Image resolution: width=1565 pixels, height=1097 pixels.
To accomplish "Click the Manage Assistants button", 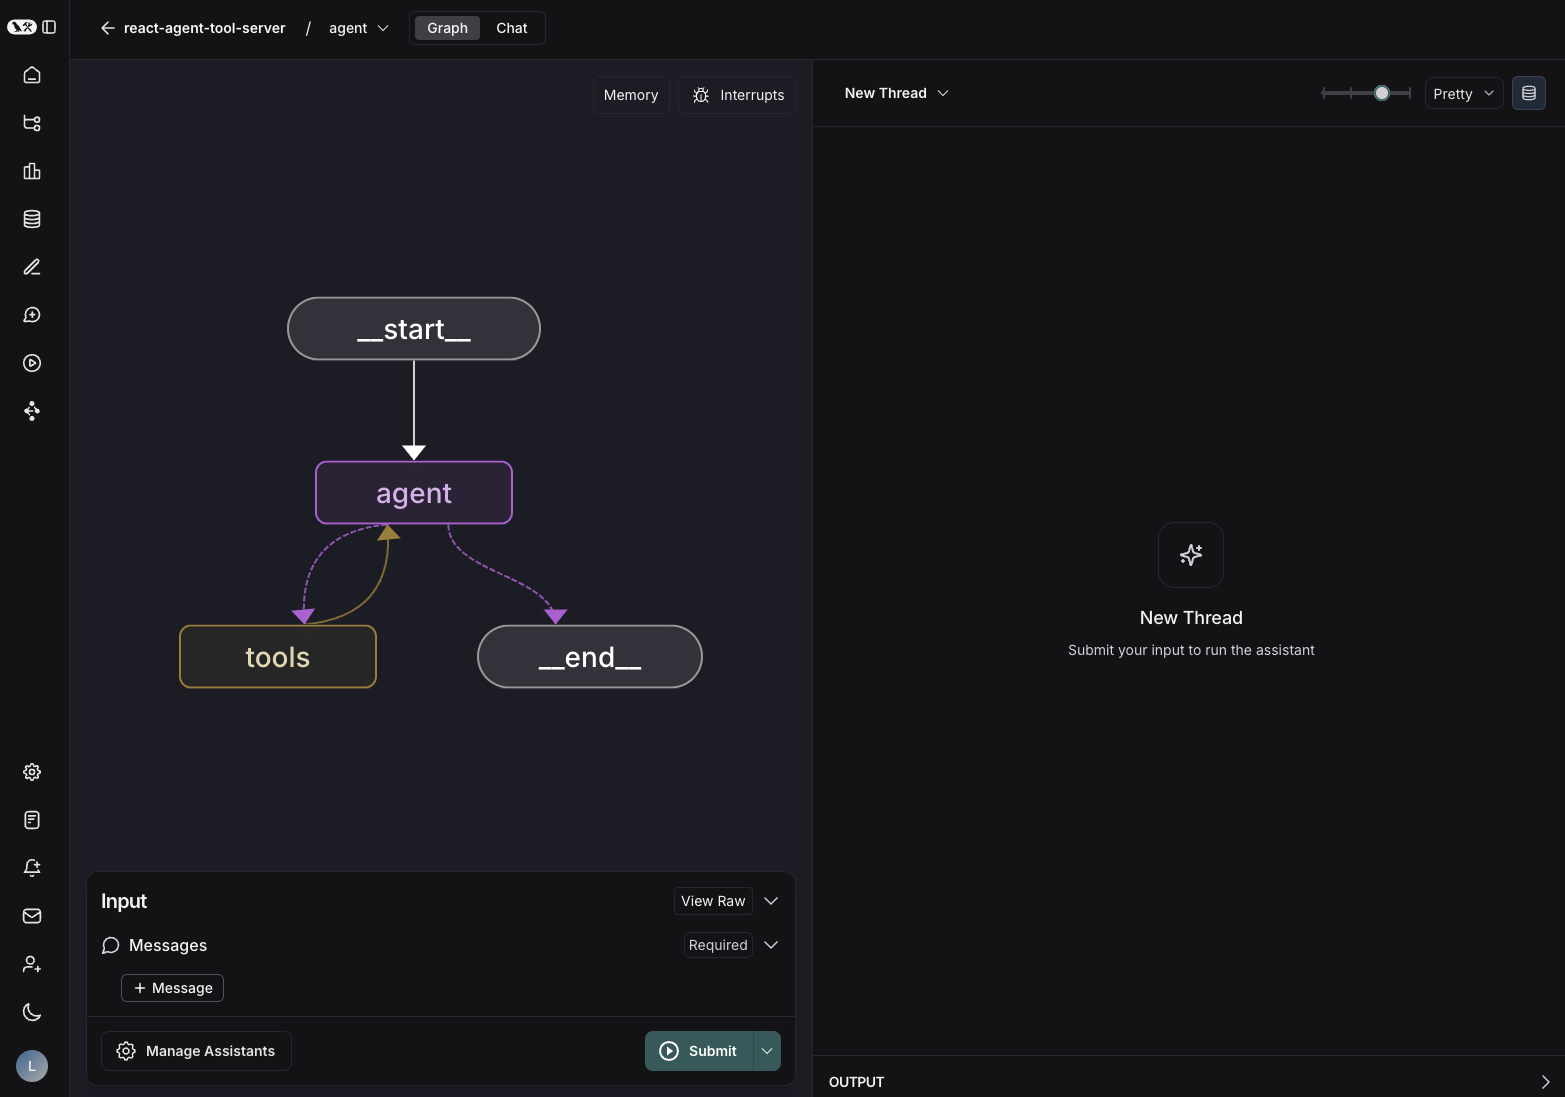I will tap(196, 1050).
